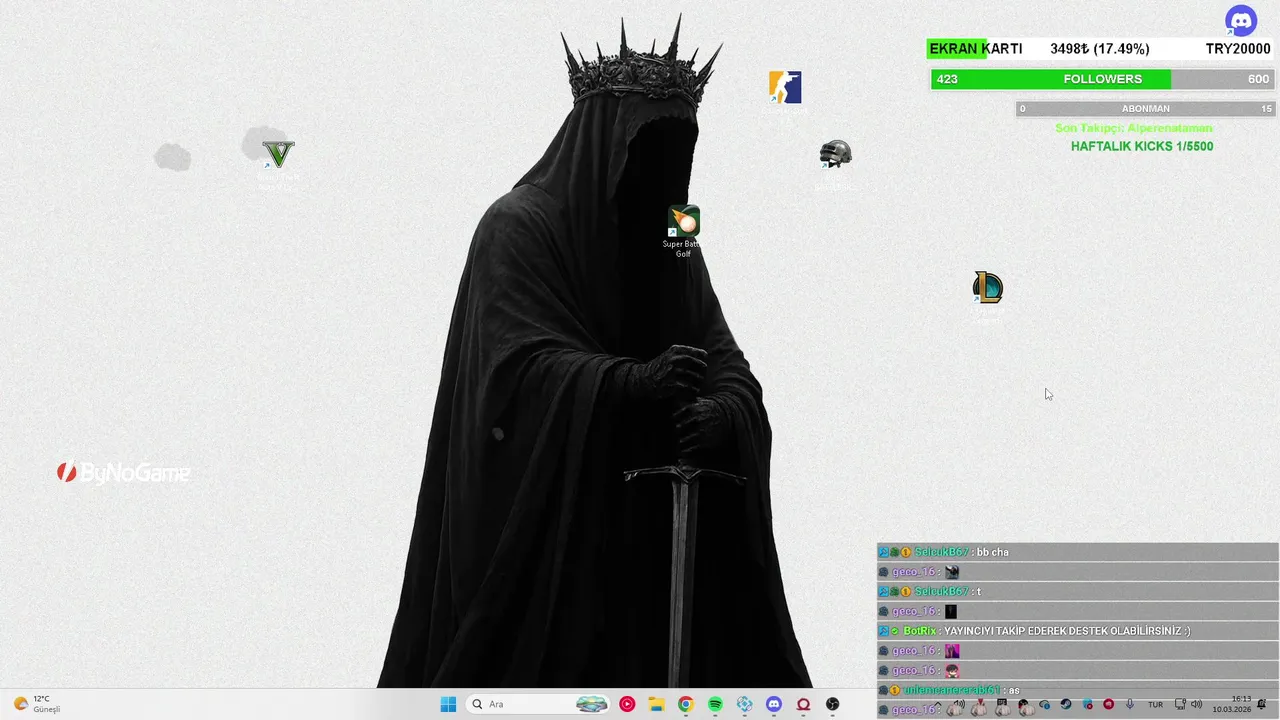Switch to Discord on the taskbar
1280x720 pixels.
[x=773, y=704]
